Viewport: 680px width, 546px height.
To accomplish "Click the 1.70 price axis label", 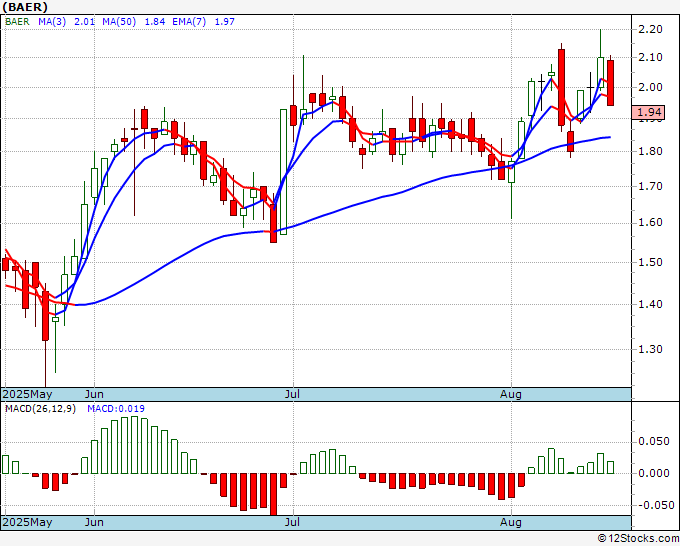I will pyautogui.click(x=651, y=186).
